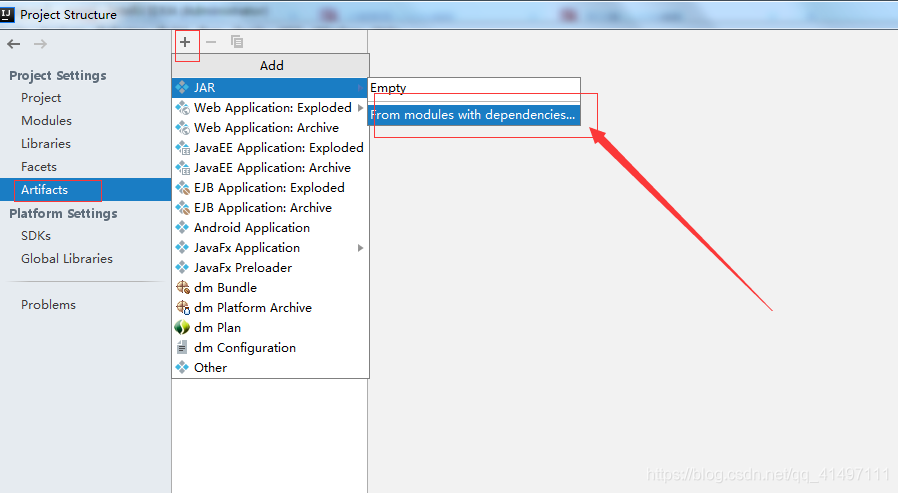Select EJB Application: Archive entry
The width and height of the screenshot is (898, 493).
coord(270,208)
